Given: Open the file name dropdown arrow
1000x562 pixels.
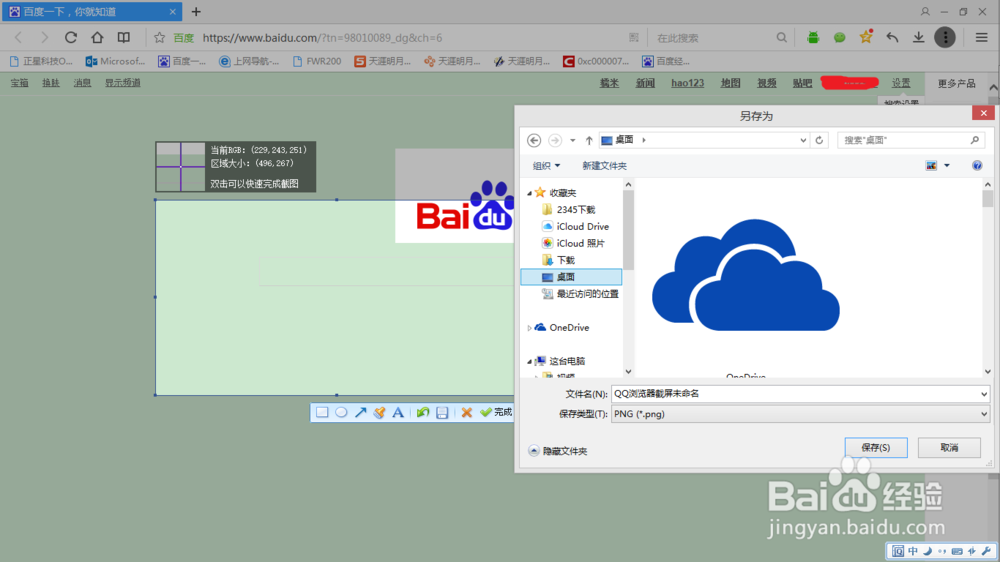Looking at the screenshot, I should pos(983,394).
